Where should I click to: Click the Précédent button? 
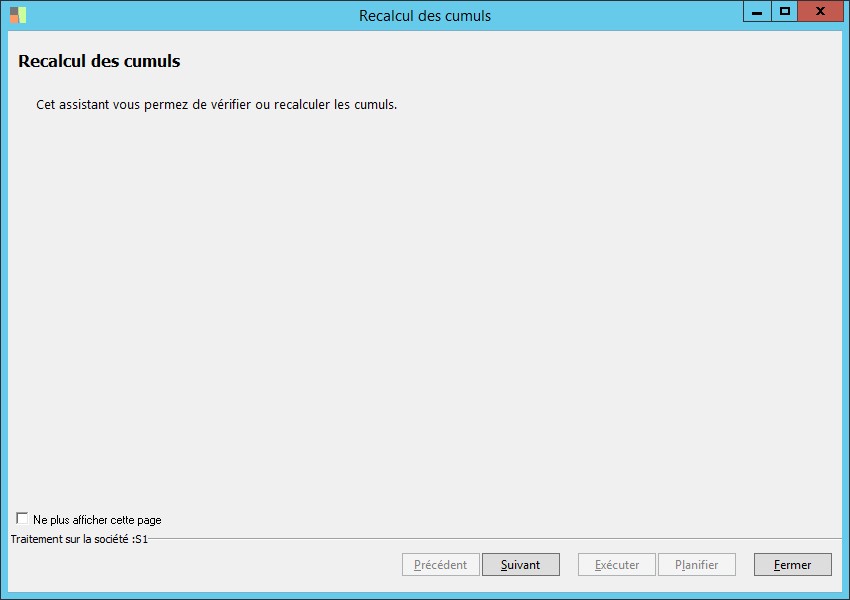click(441, 565)
